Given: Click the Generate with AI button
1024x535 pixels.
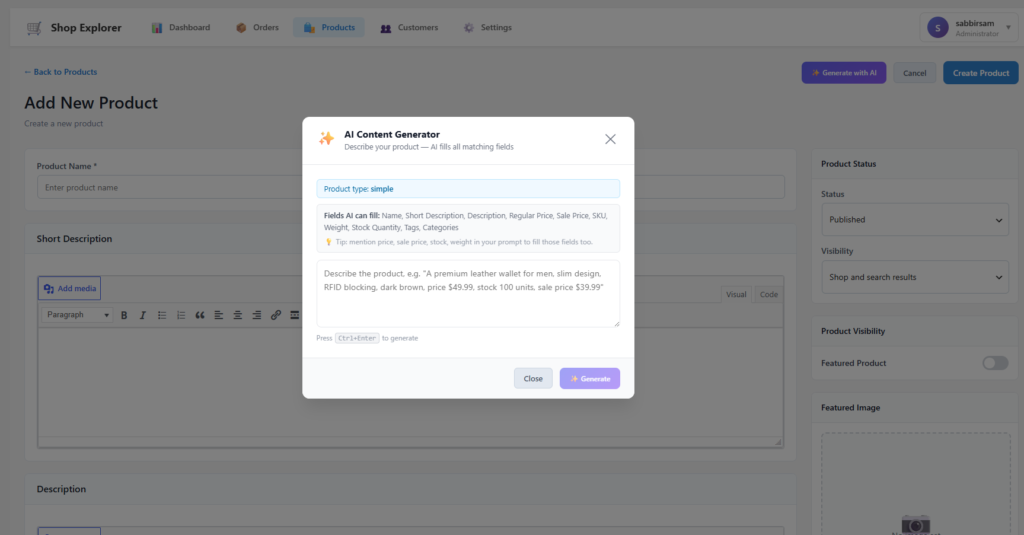Looking at the screenshot, I should (844, 73).
